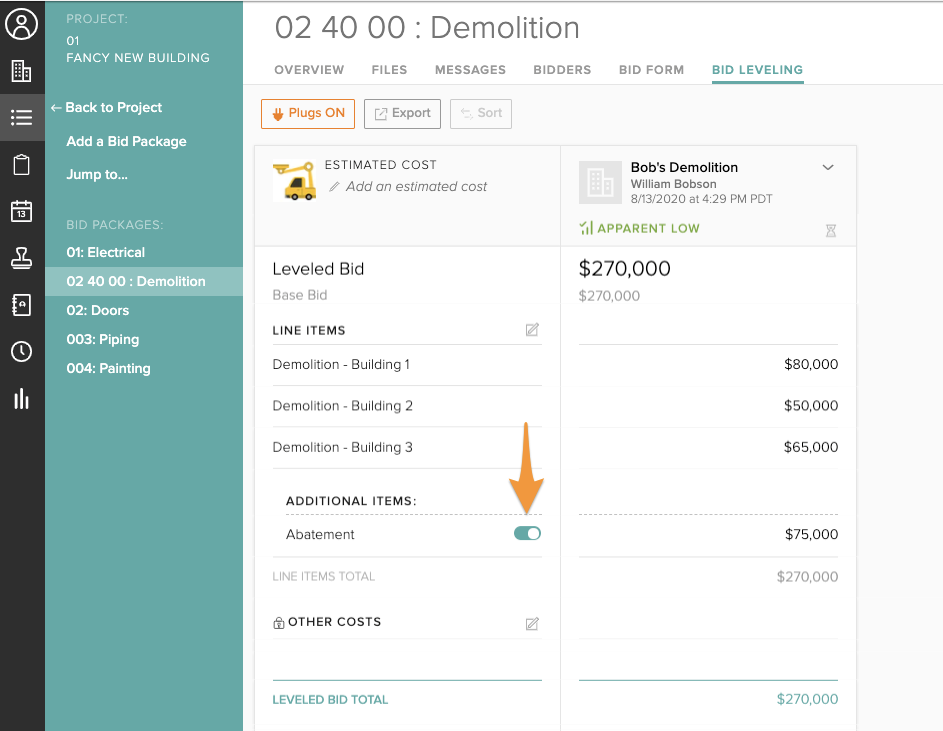The width and height of the screenshot is (943, 731).
Task: Open the clipboard icon in left sidebar
Action: (22, 164)
